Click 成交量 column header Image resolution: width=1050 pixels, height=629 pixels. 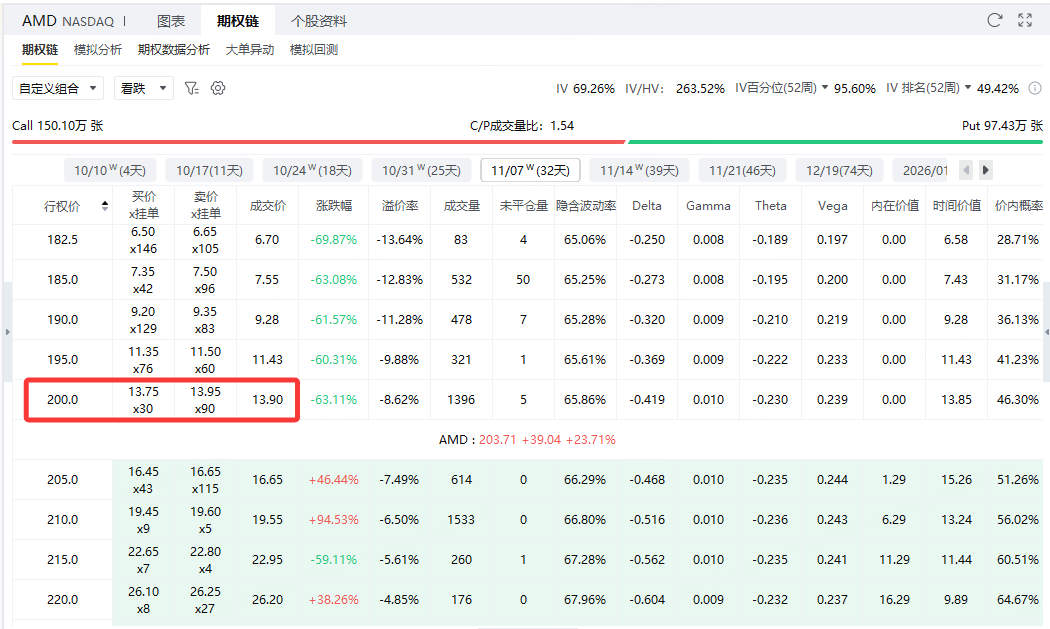coord(461,206)
